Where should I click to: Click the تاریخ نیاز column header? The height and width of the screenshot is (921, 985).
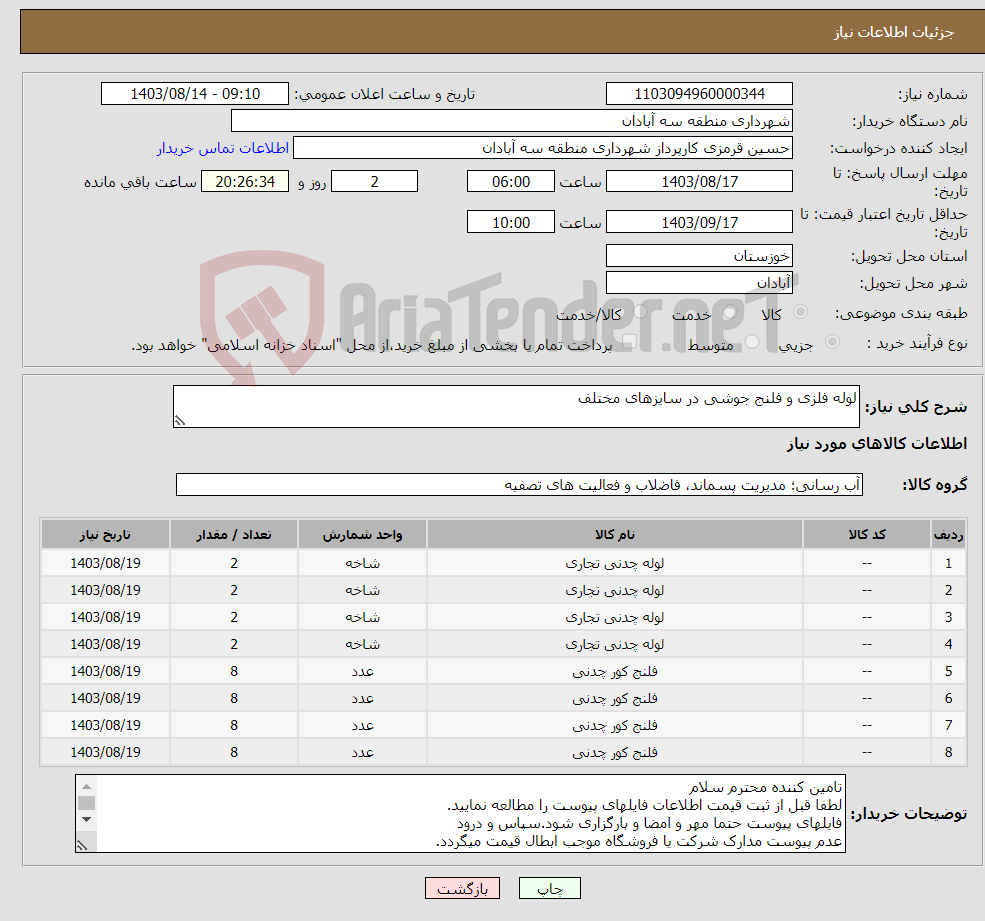105,534
